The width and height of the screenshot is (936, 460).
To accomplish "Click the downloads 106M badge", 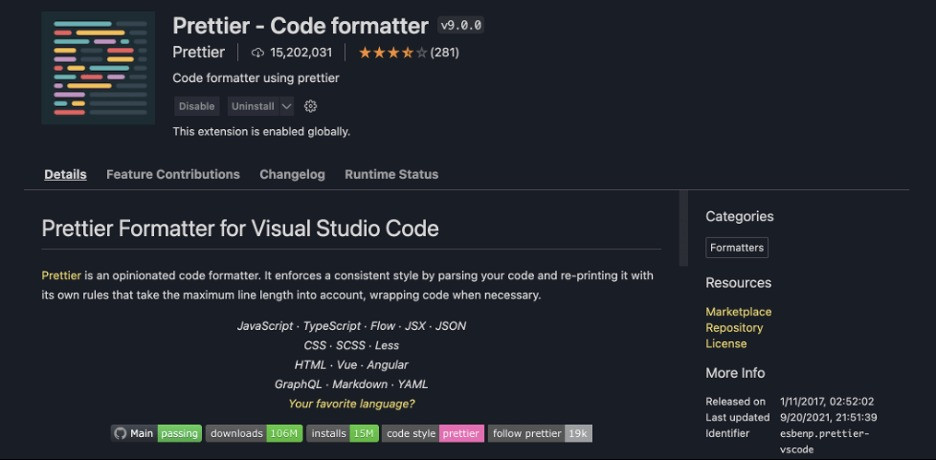I will [x=254, y=433].
